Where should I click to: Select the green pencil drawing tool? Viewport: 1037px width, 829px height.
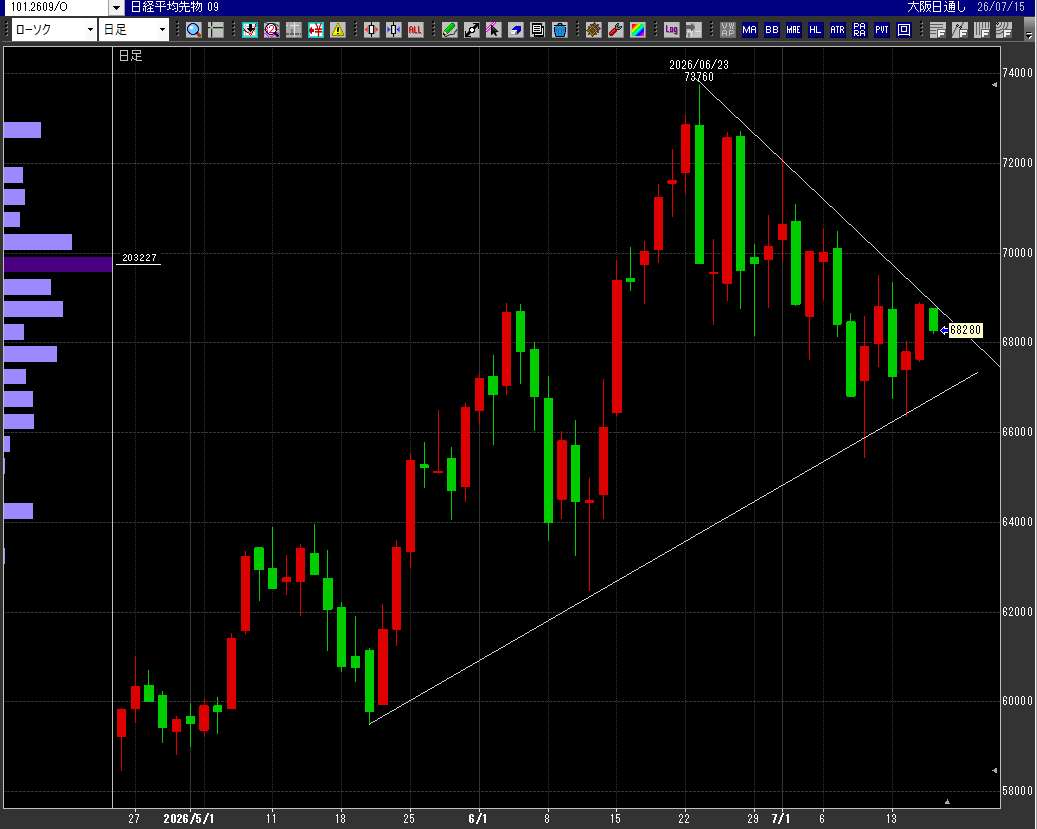[450, 30]
